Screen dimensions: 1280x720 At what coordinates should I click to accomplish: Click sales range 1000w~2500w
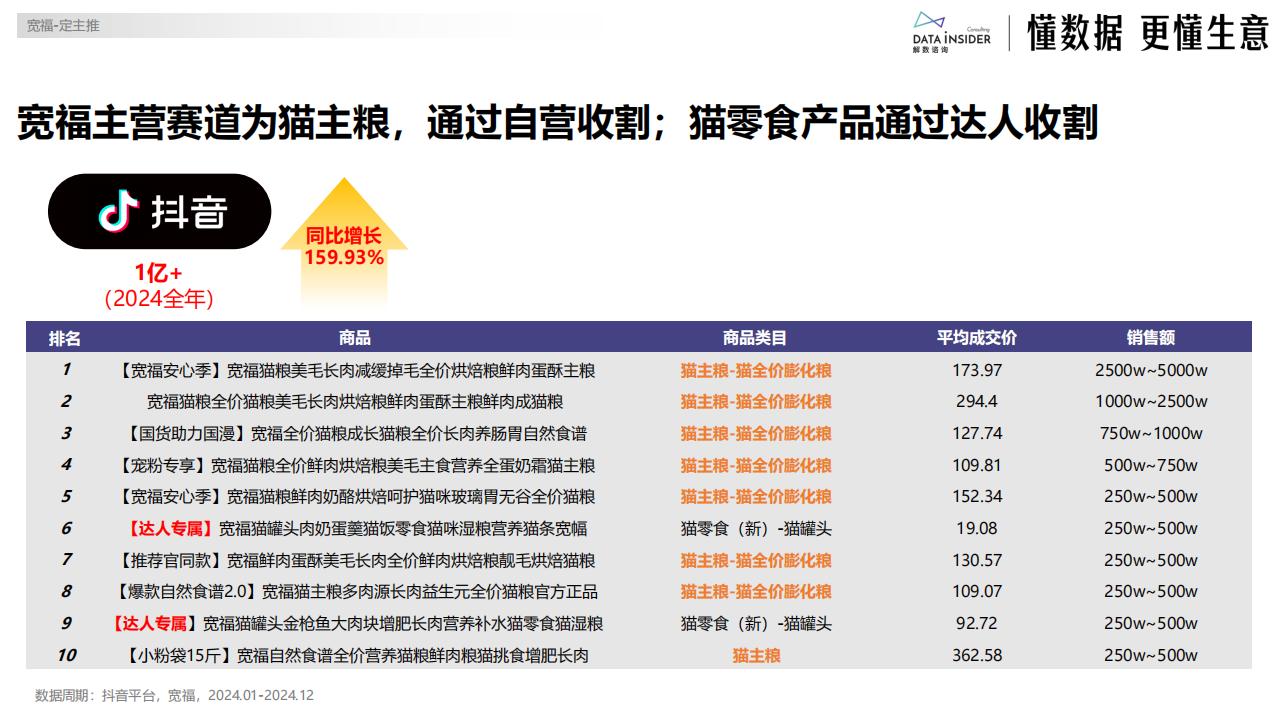point(1151,402)
